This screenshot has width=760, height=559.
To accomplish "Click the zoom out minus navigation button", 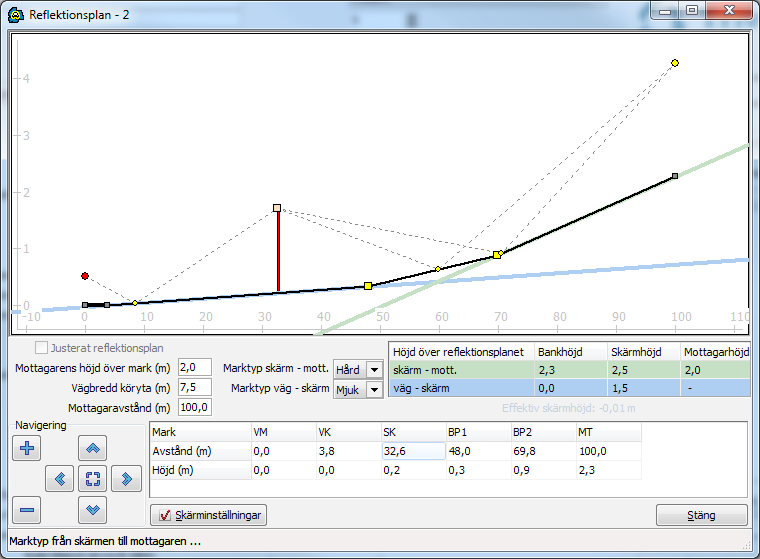I will (27, 510).
